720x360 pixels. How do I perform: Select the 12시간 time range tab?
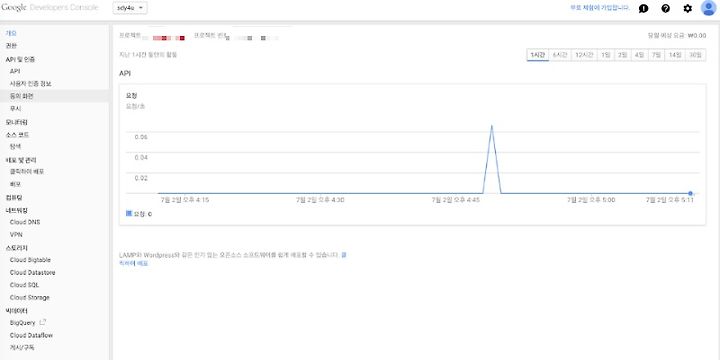[584, 55]
